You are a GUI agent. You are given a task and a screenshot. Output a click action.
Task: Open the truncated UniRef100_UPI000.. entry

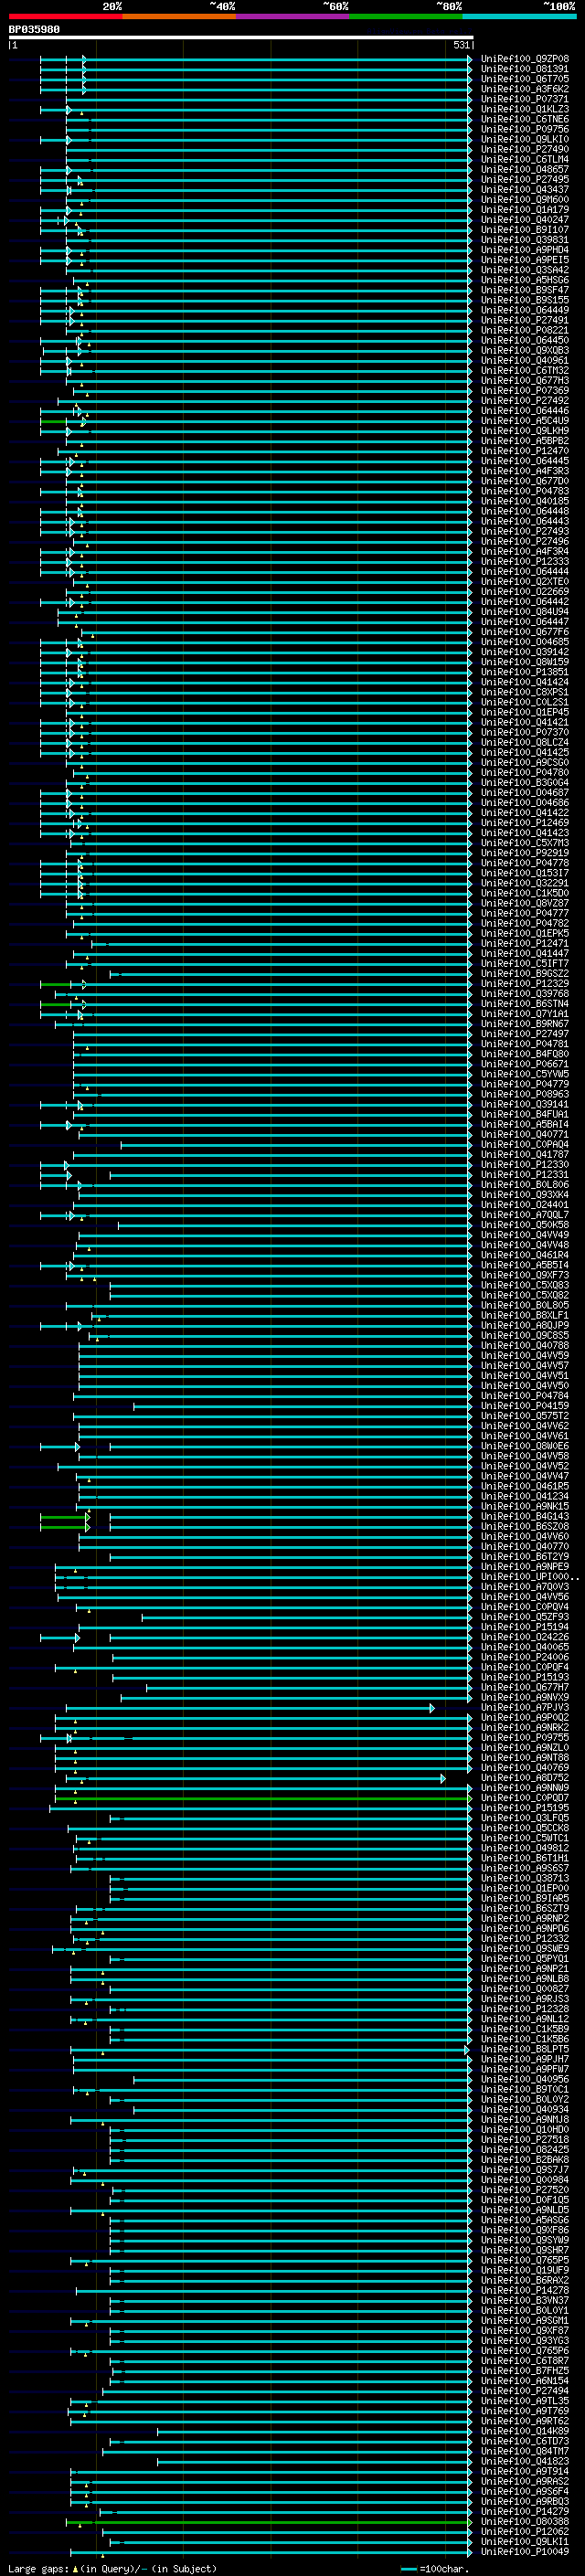[528, 1577]
